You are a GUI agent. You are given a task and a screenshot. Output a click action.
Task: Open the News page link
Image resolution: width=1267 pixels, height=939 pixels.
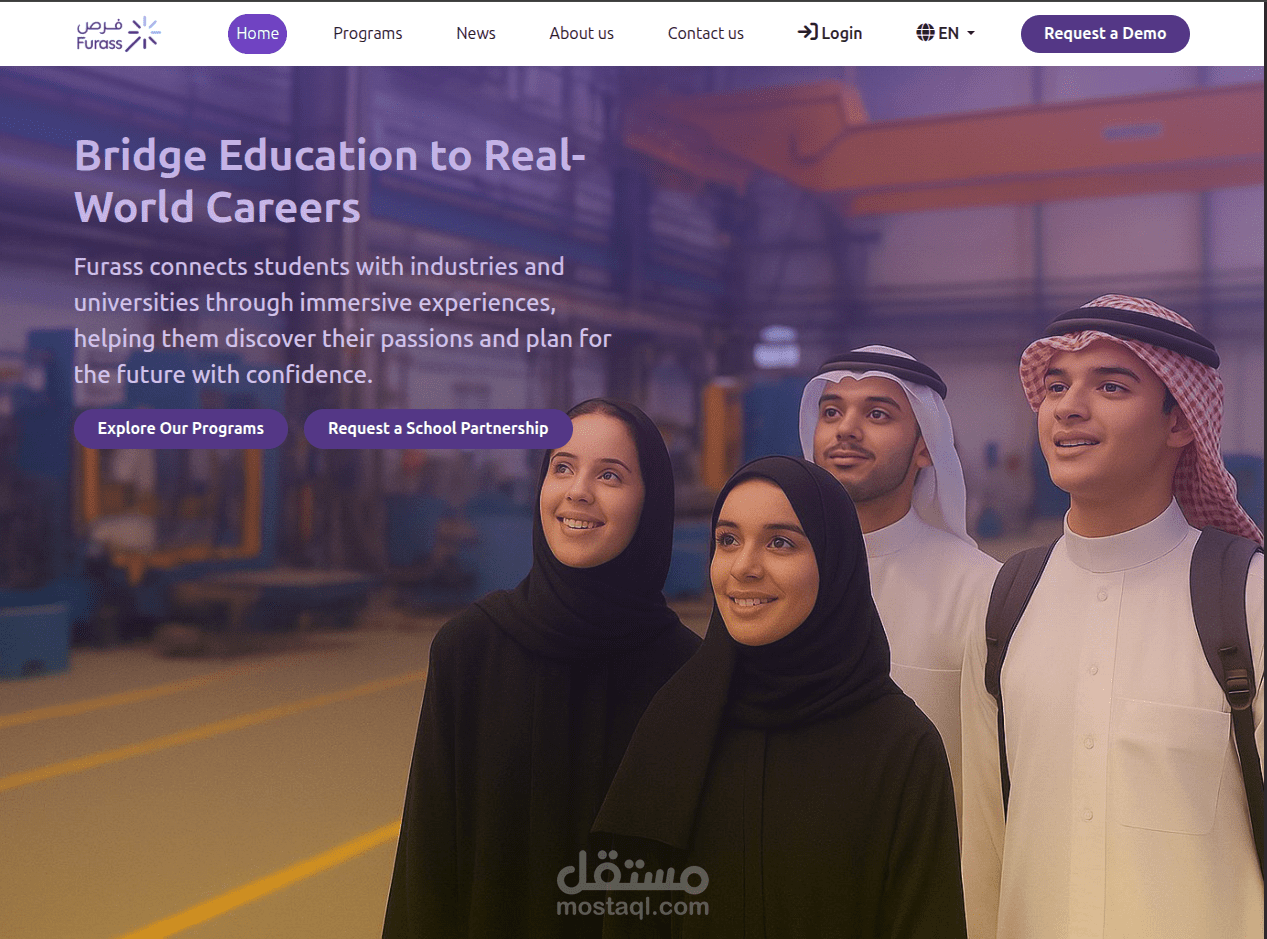476,34
